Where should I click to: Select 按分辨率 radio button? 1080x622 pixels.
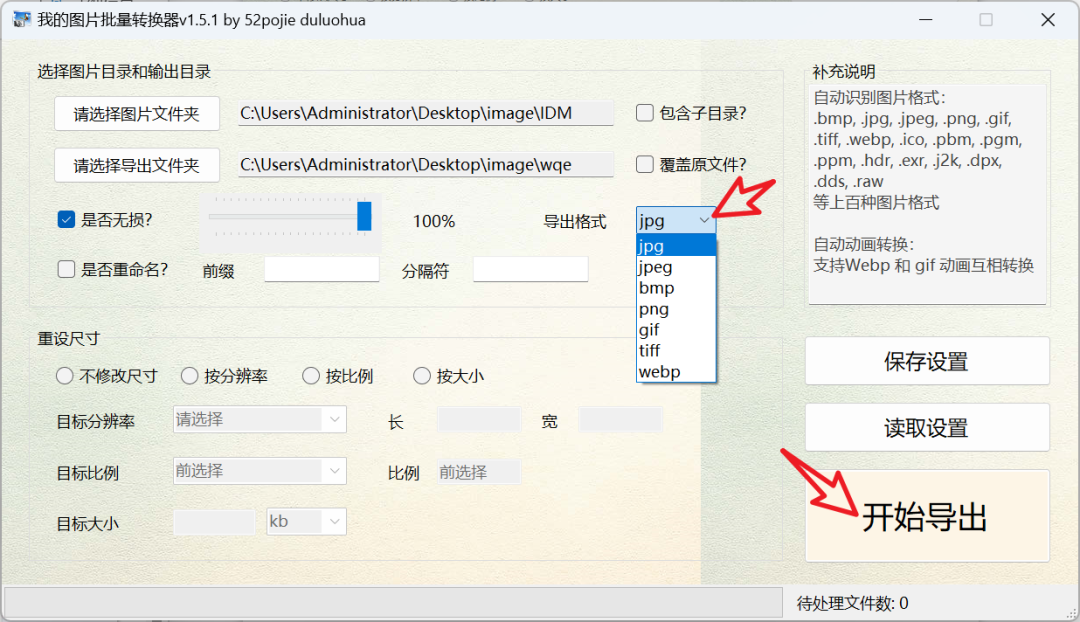click(189, 376)
